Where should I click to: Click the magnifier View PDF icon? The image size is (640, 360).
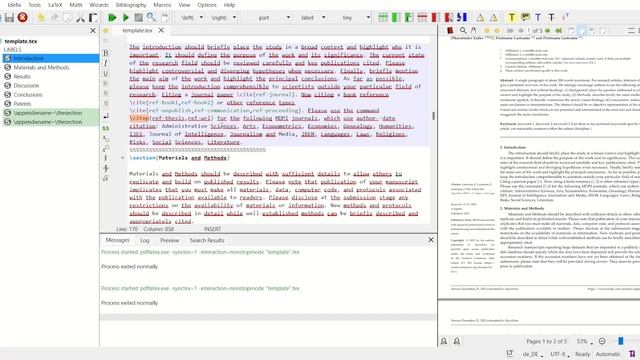click(x=151, y=17)
